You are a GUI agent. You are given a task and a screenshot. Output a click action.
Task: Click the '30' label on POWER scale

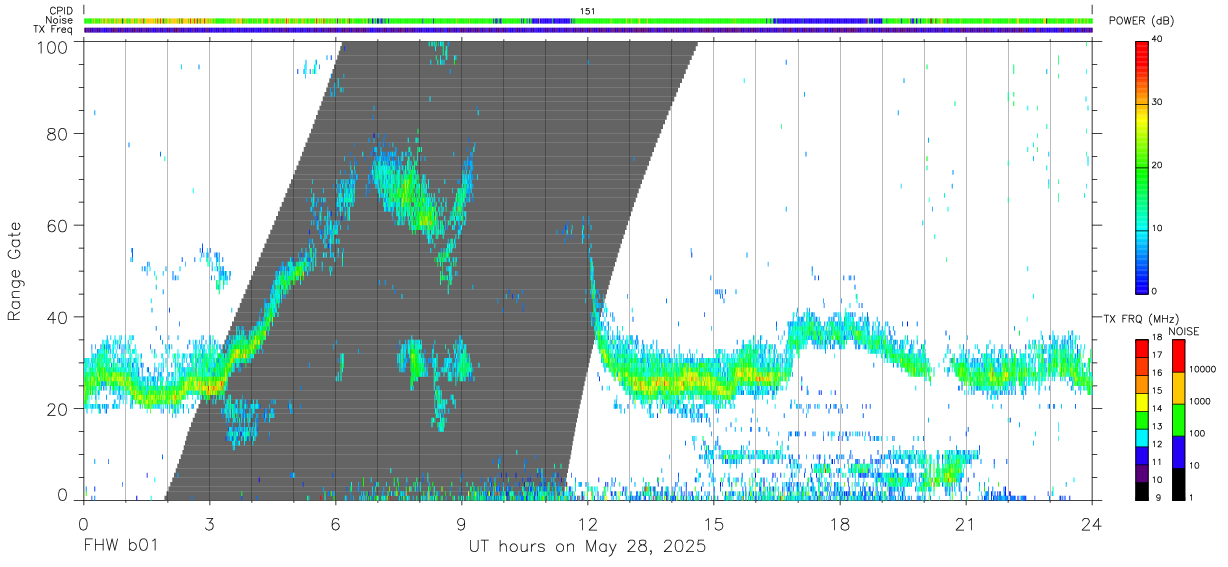click(1156, 103)
